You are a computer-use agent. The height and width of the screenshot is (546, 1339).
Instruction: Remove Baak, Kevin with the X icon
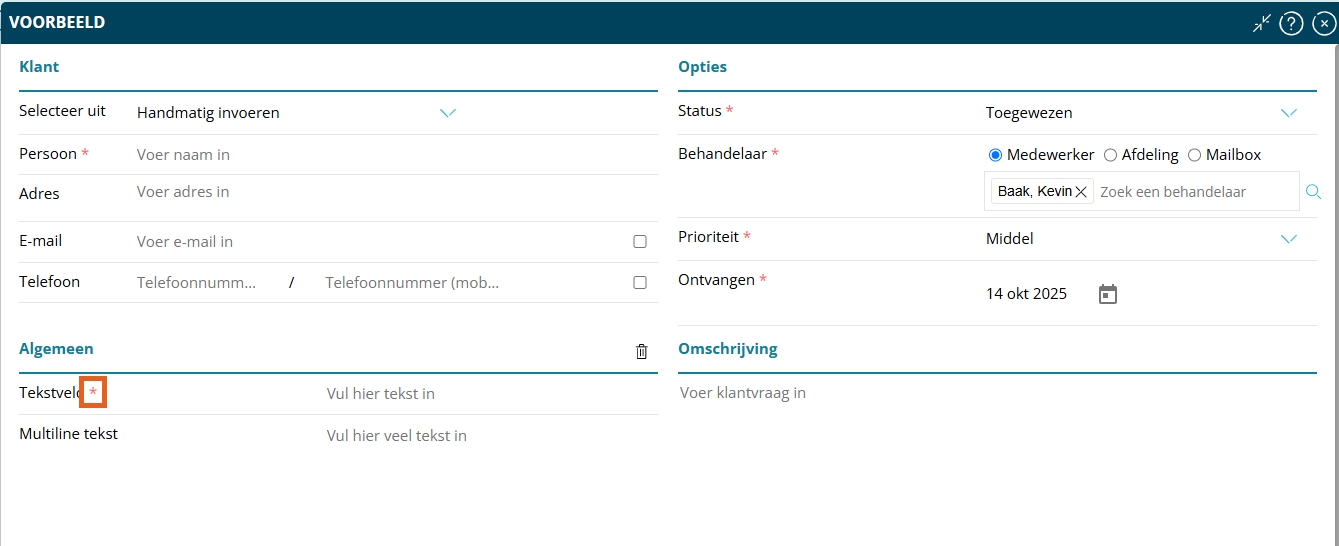[x=1081, y=192]
